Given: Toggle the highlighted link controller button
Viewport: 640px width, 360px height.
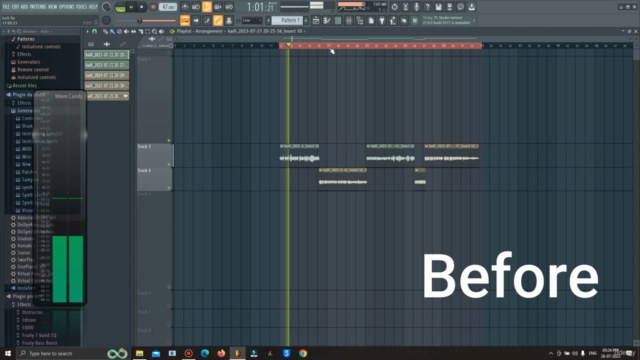Looking at the screenshot, I should (218, 20).
